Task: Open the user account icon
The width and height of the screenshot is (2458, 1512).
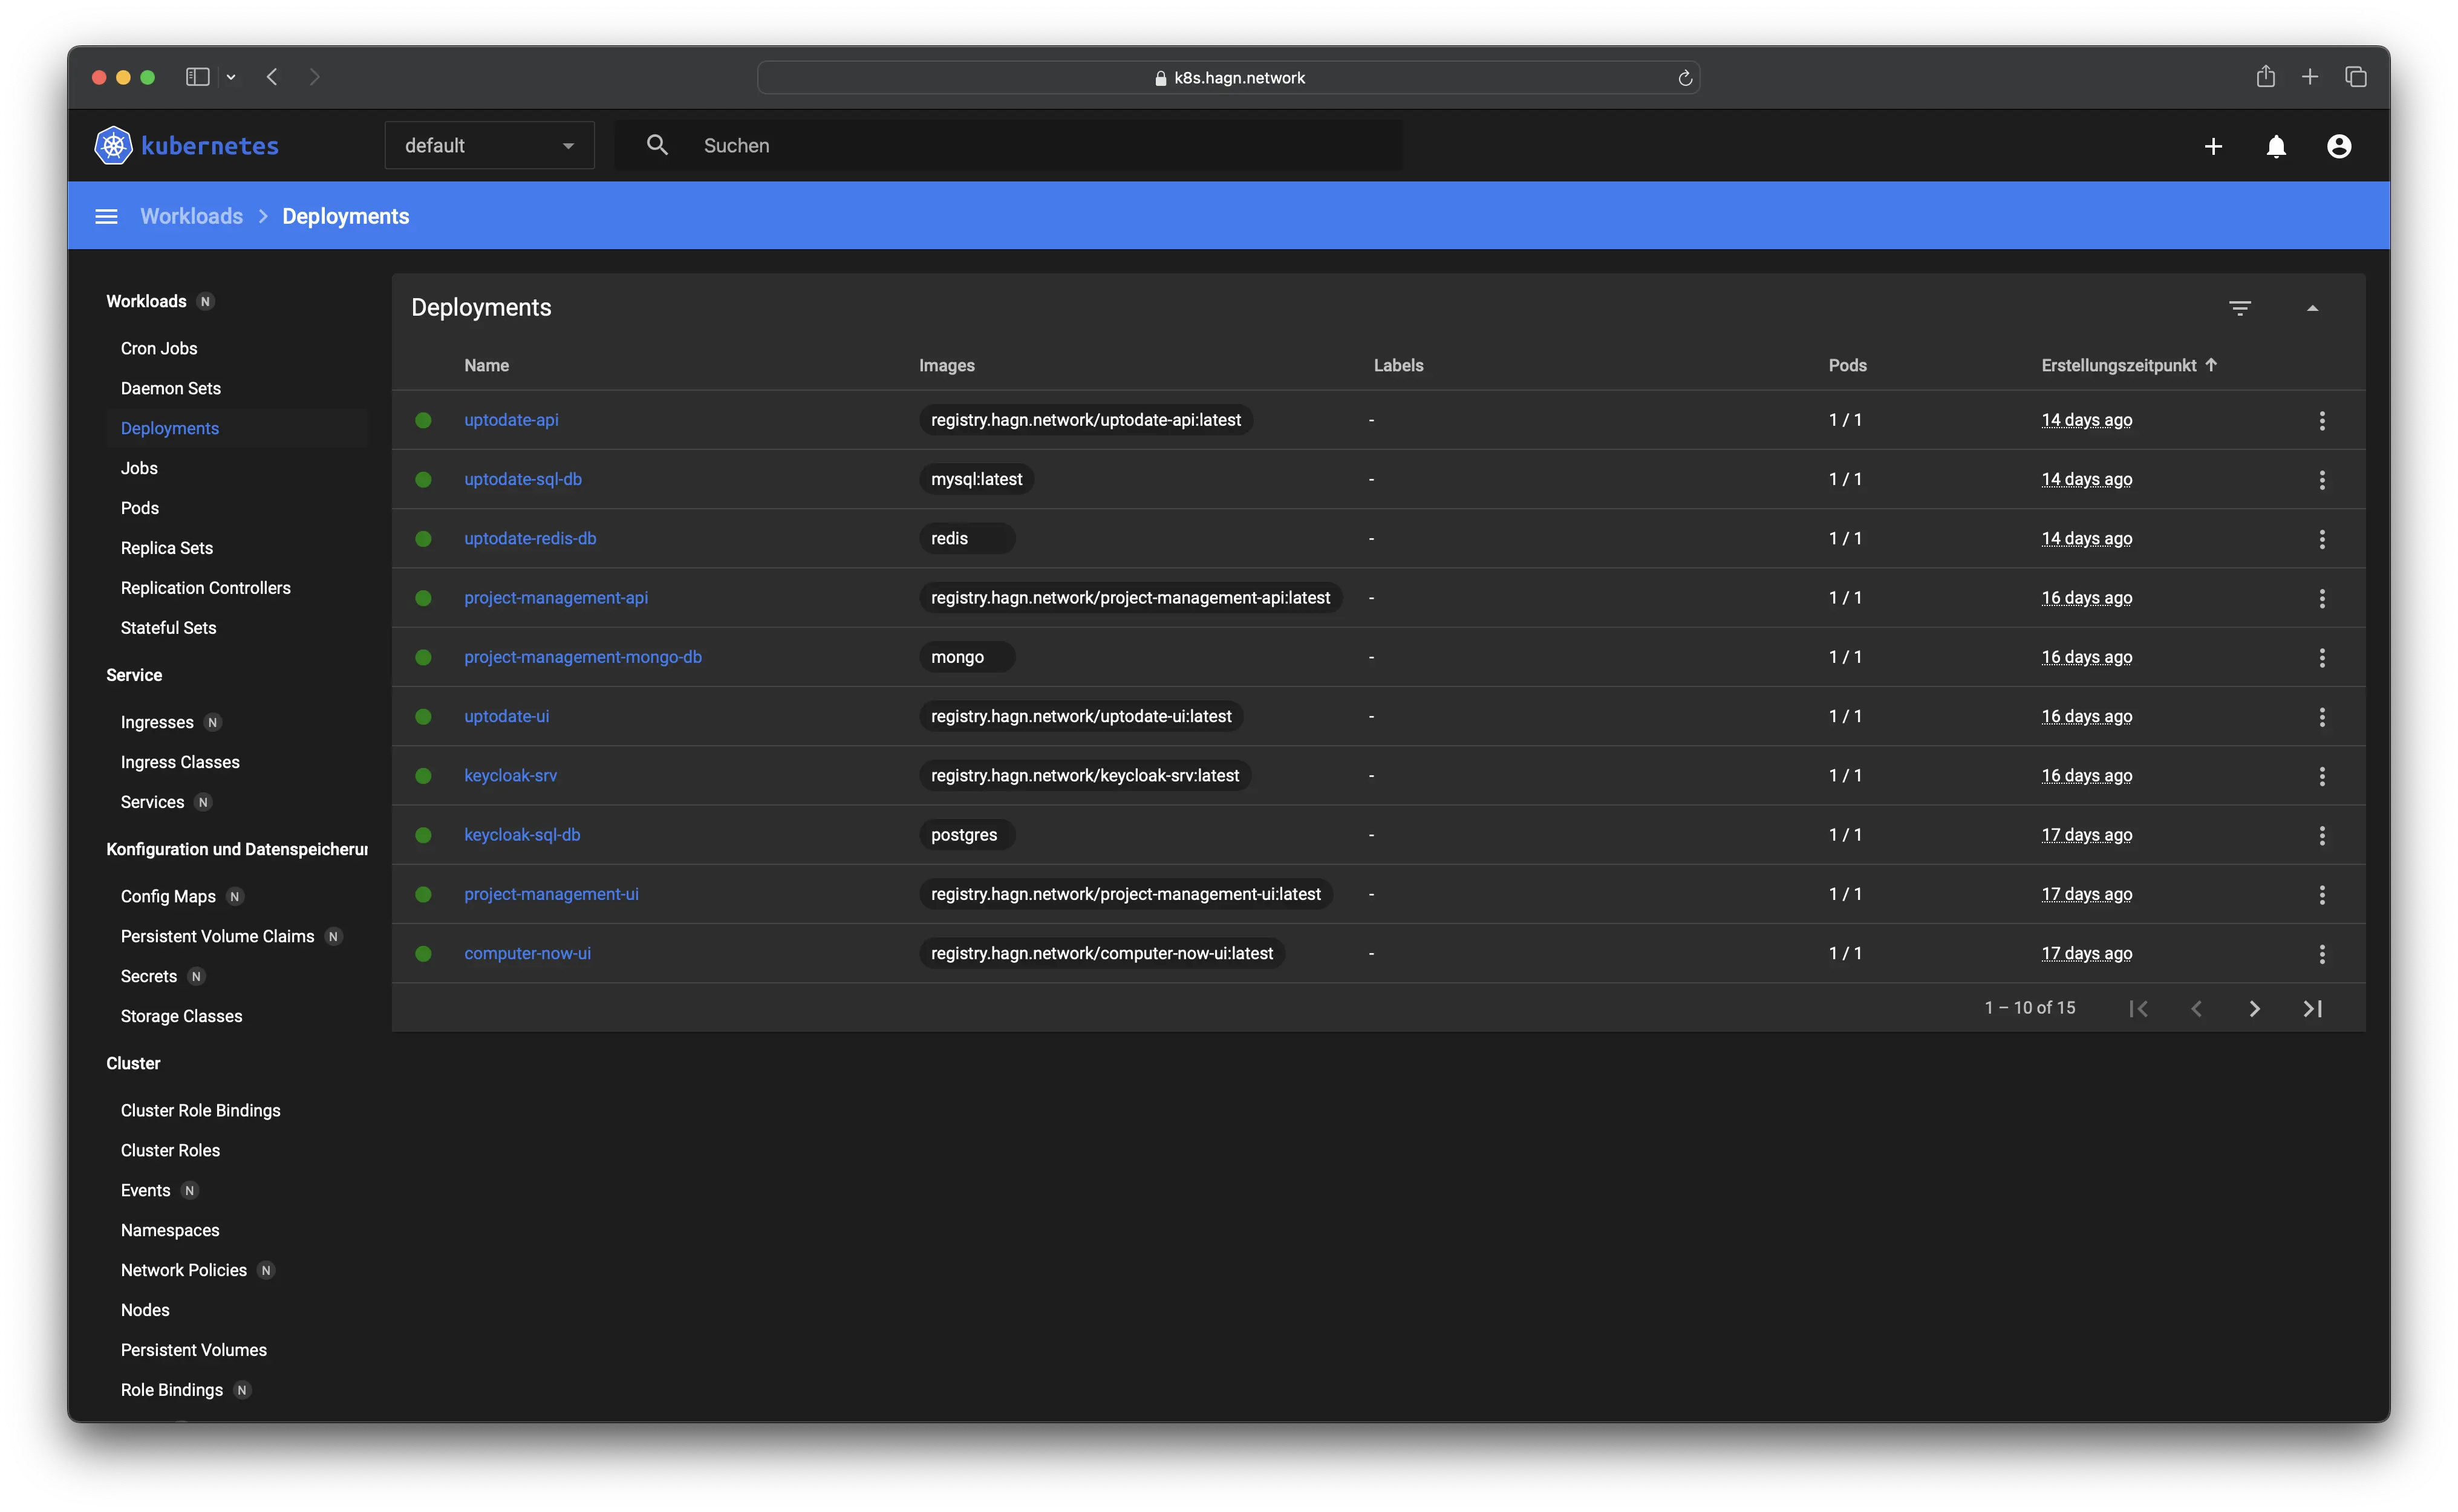Action: pos(2339,147)
